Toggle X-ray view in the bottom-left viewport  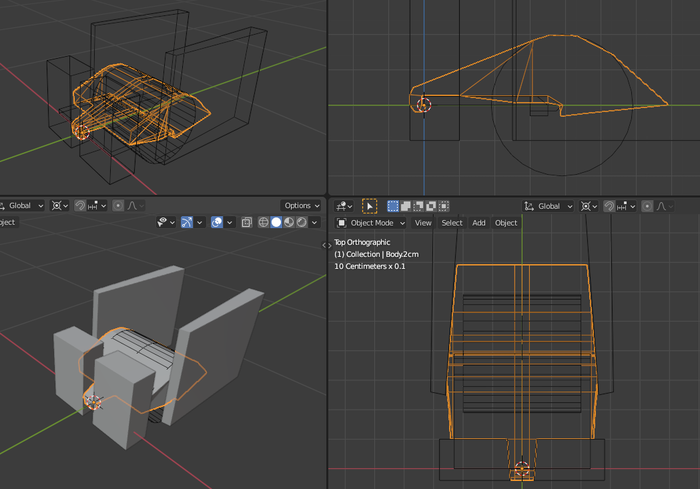pyautogui.click(x=247, y=222)
